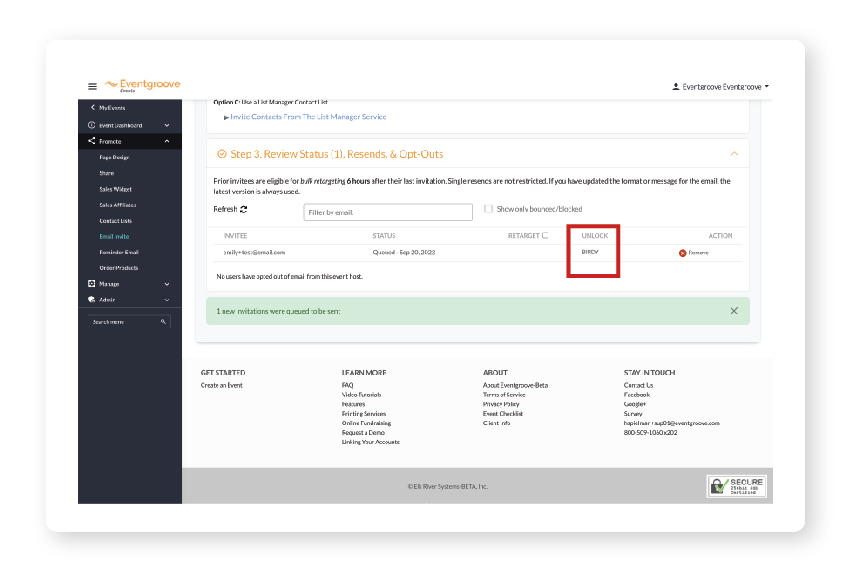This screenshot has width=851, height=577.
Task: Click the Invitee column header
Action: tap(235, 236)
